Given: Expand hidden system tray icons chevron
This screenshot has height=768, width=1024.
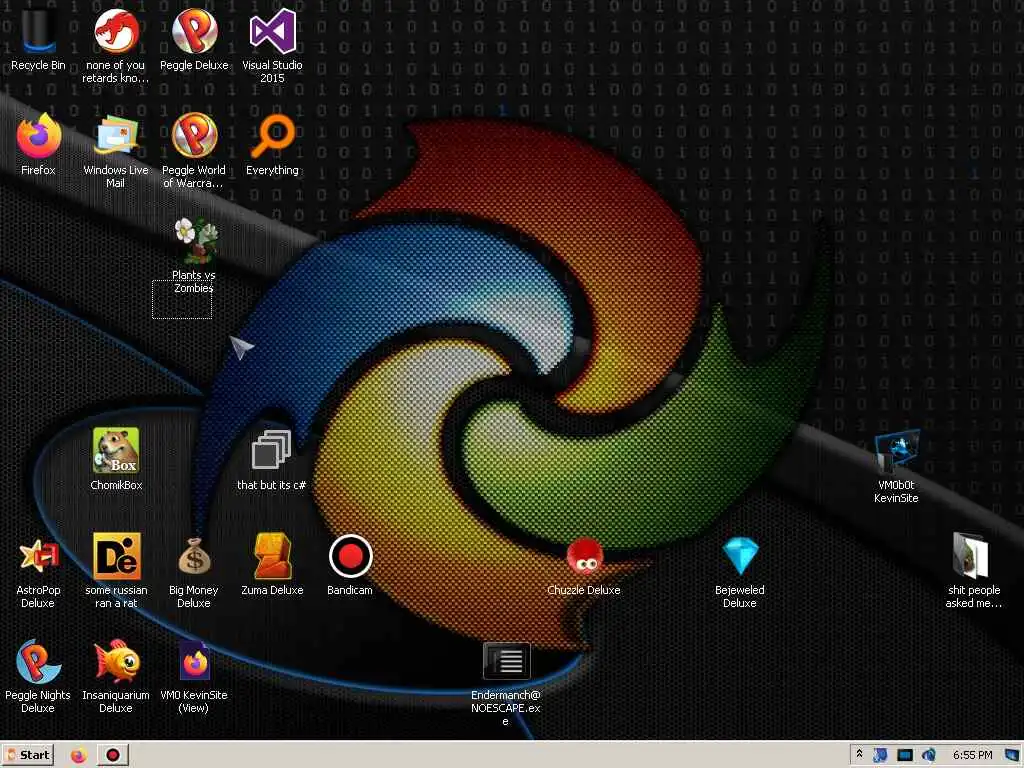Looking at the screenshot, I should [859, 754].
